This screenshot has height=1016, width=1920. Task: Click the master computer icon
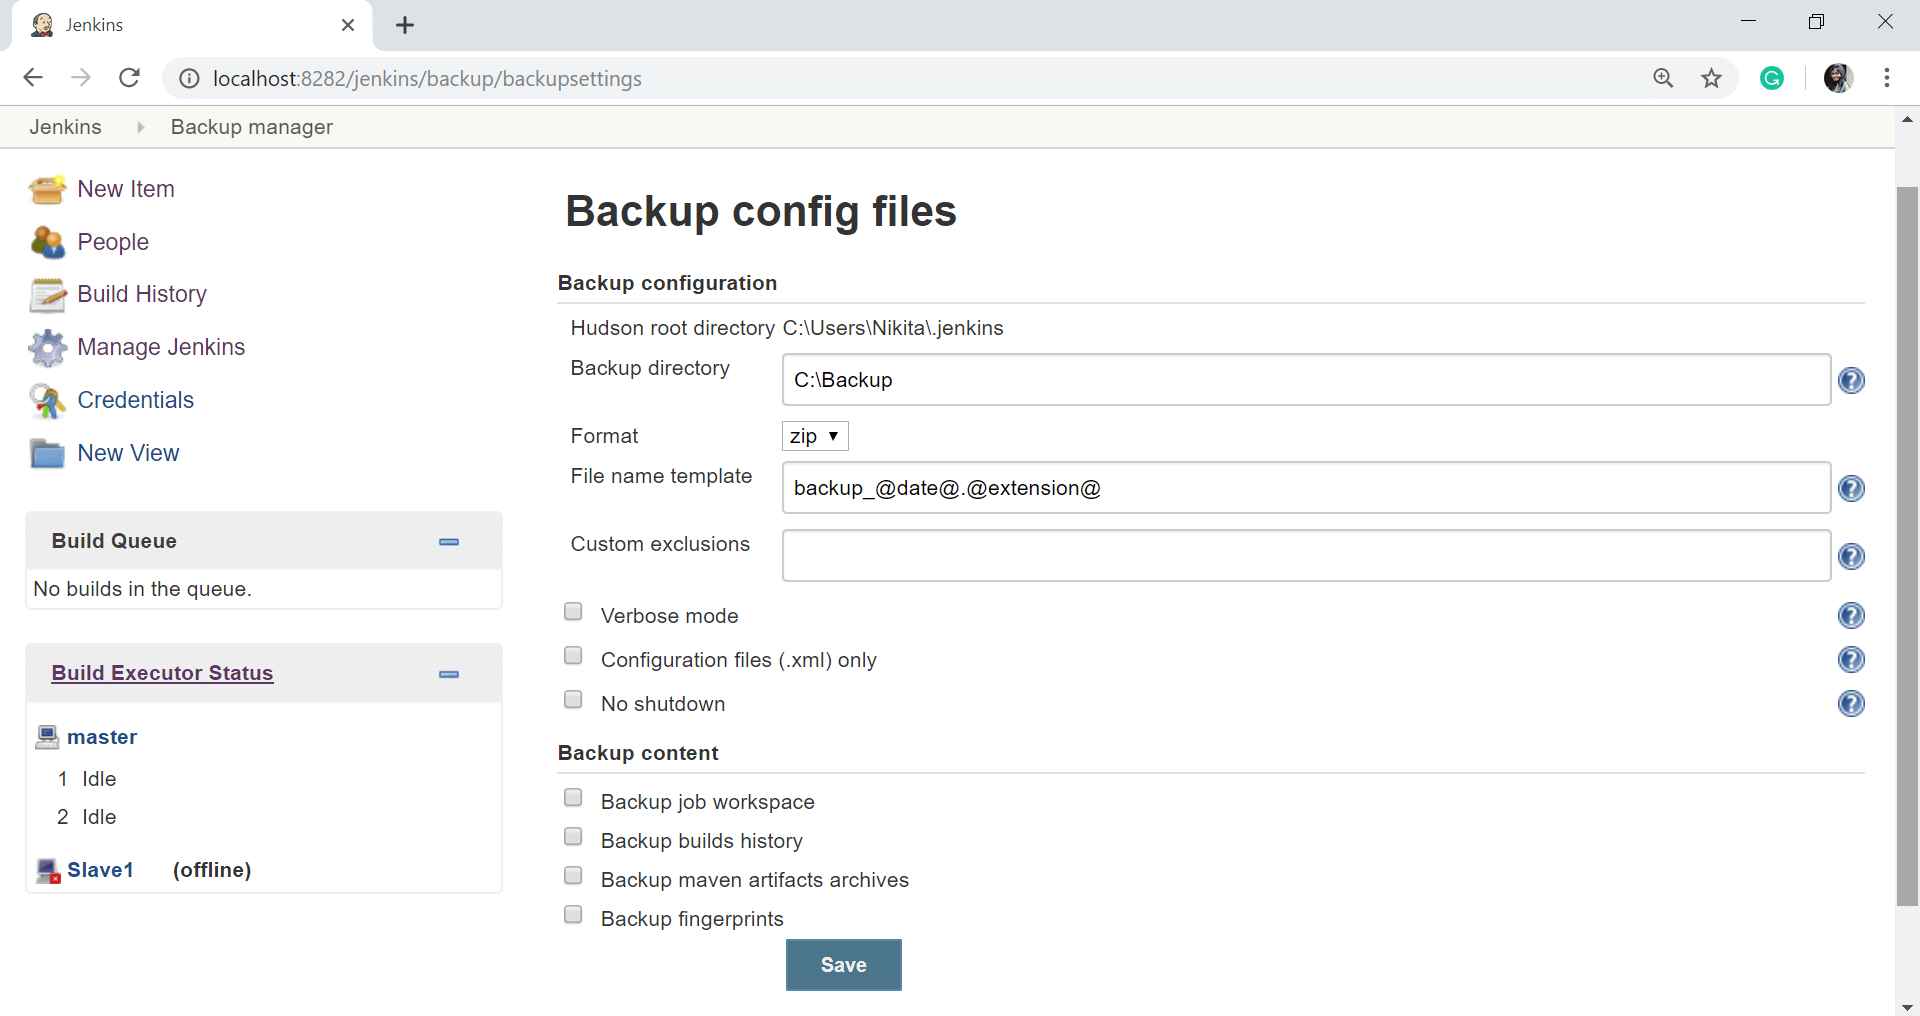(47, 737)
